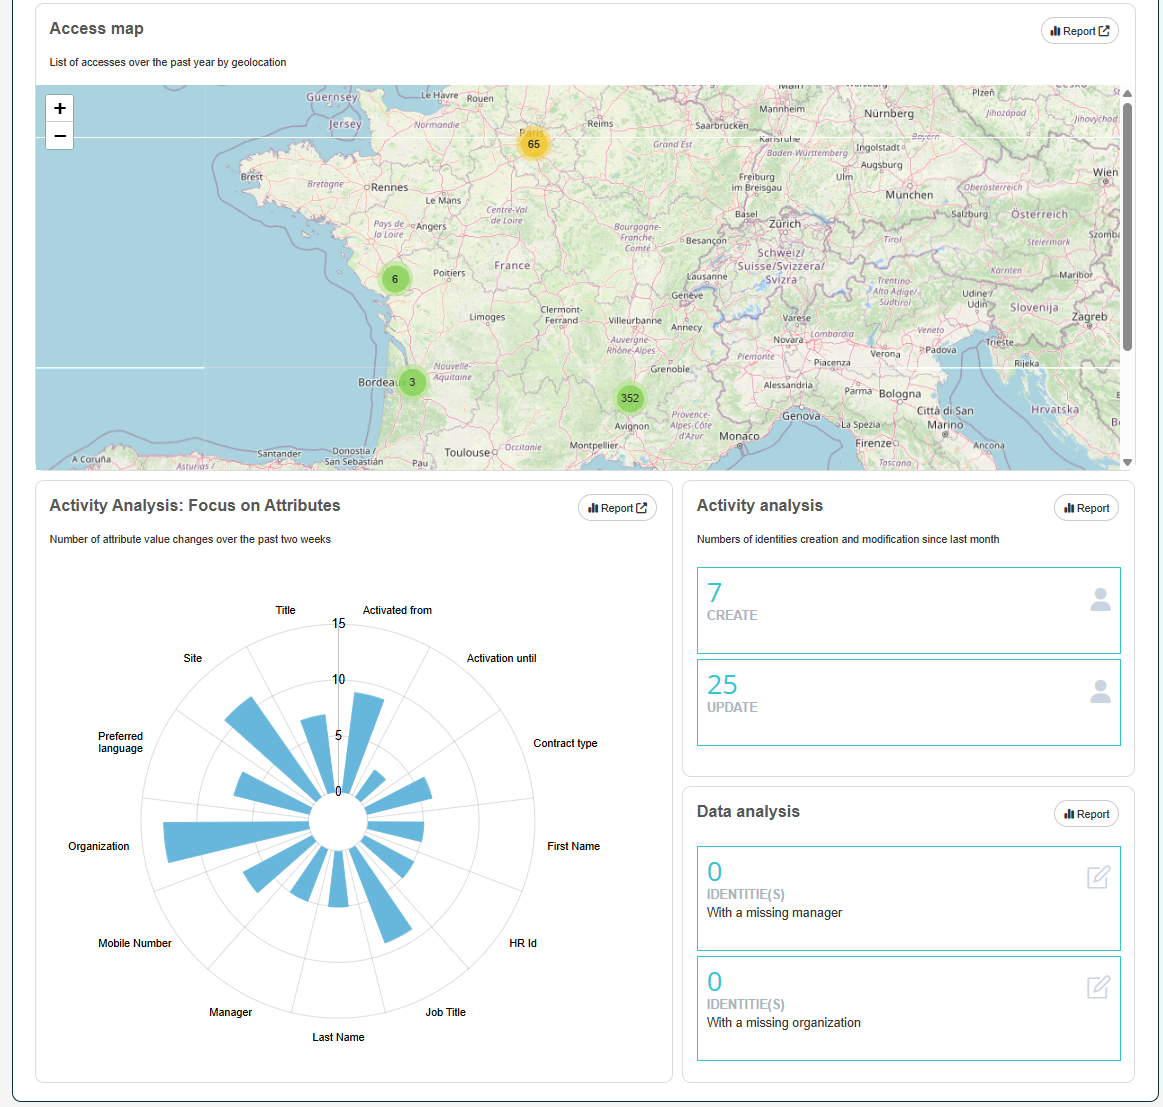The width and height of the screenshot is (1163, 1107).
Task: Click edit icon for missing organization identities
Action: pos(1098,987)
